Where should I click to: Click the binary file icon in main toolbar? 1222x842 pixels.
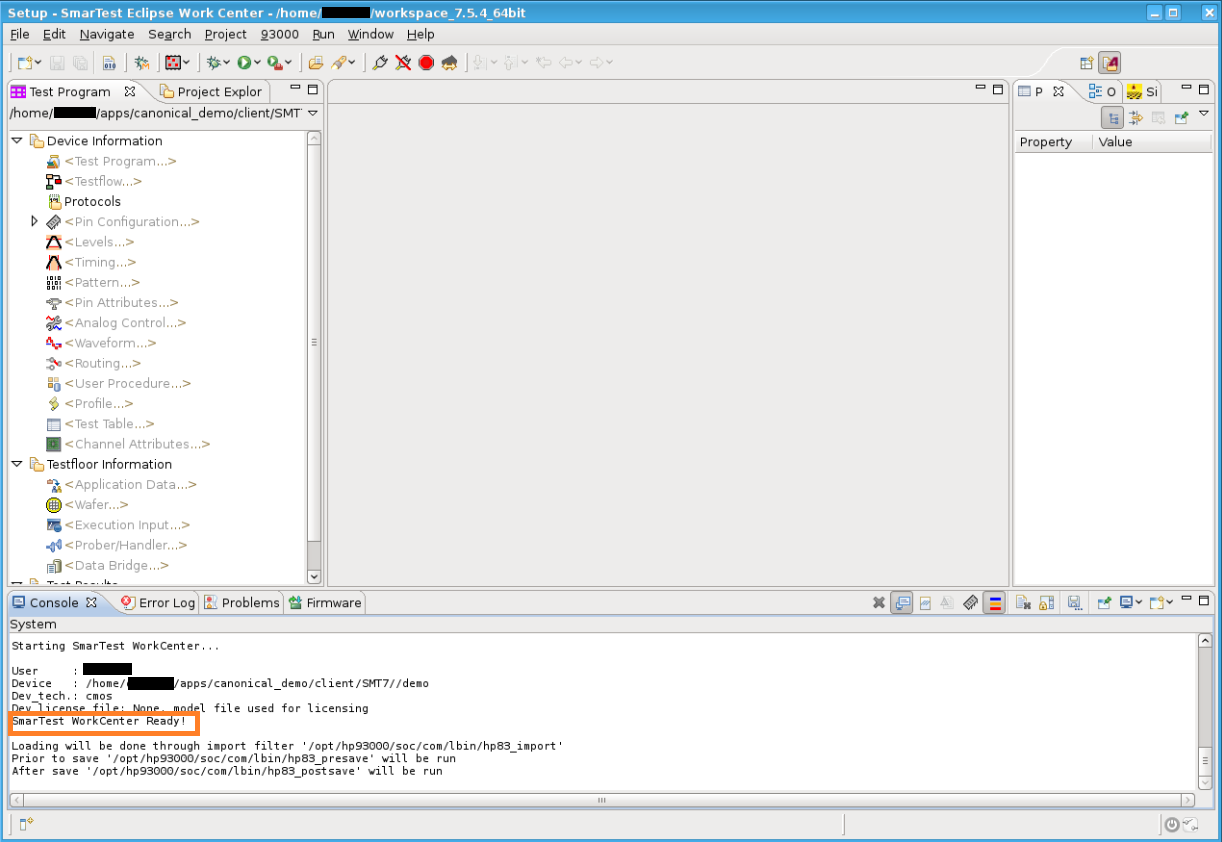(x=109, y=63)
